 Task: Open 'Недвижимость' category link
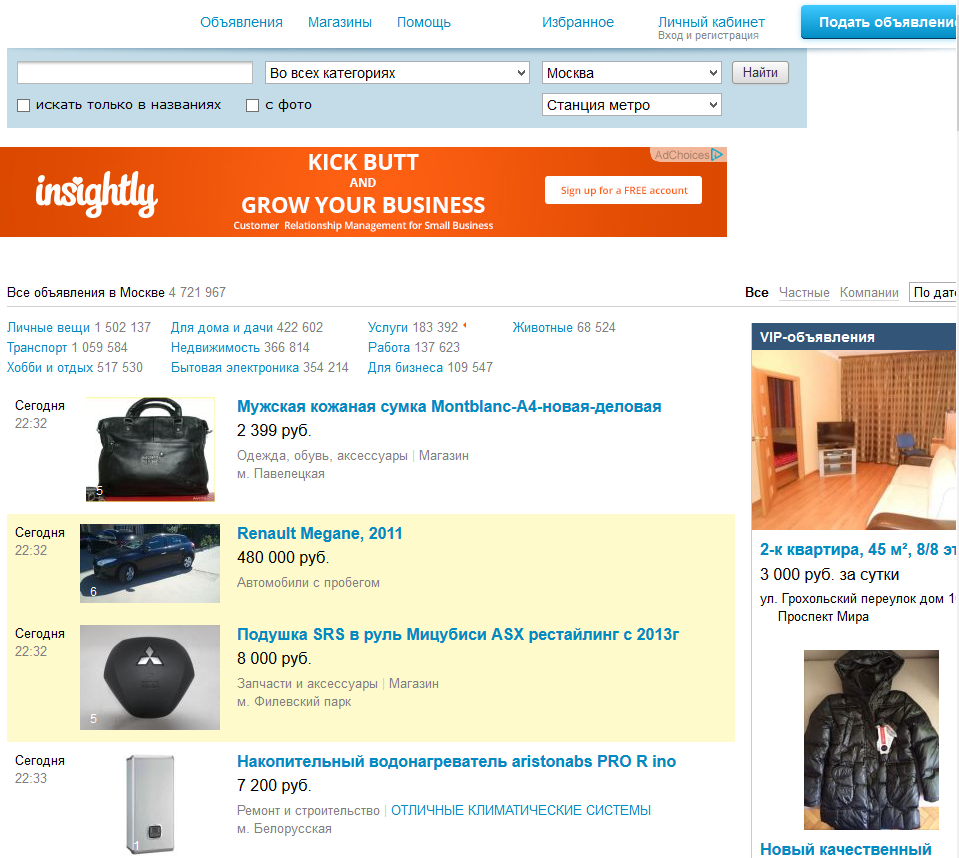pyautogui.click(x=215, y=347)
